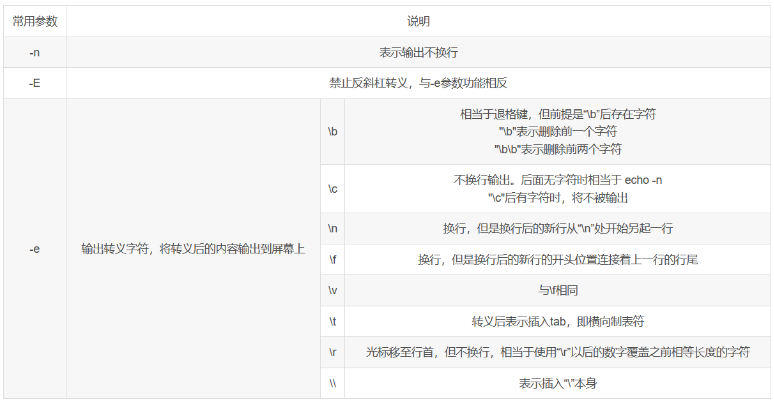Click the '\r' escape cell
774x407 pixels.
pyautogui.click(x=332, y=352)
